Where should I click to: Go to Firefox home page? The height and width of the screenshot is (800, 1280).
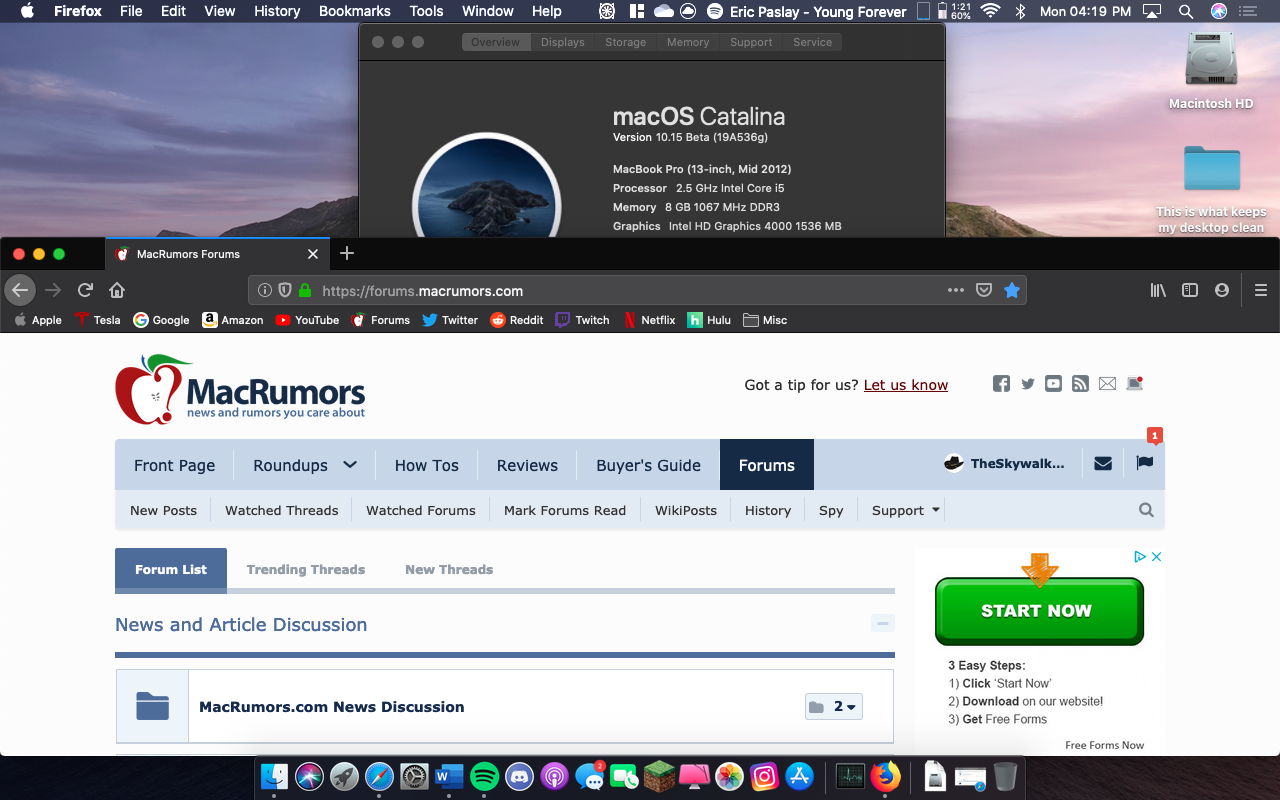(117, 290)
